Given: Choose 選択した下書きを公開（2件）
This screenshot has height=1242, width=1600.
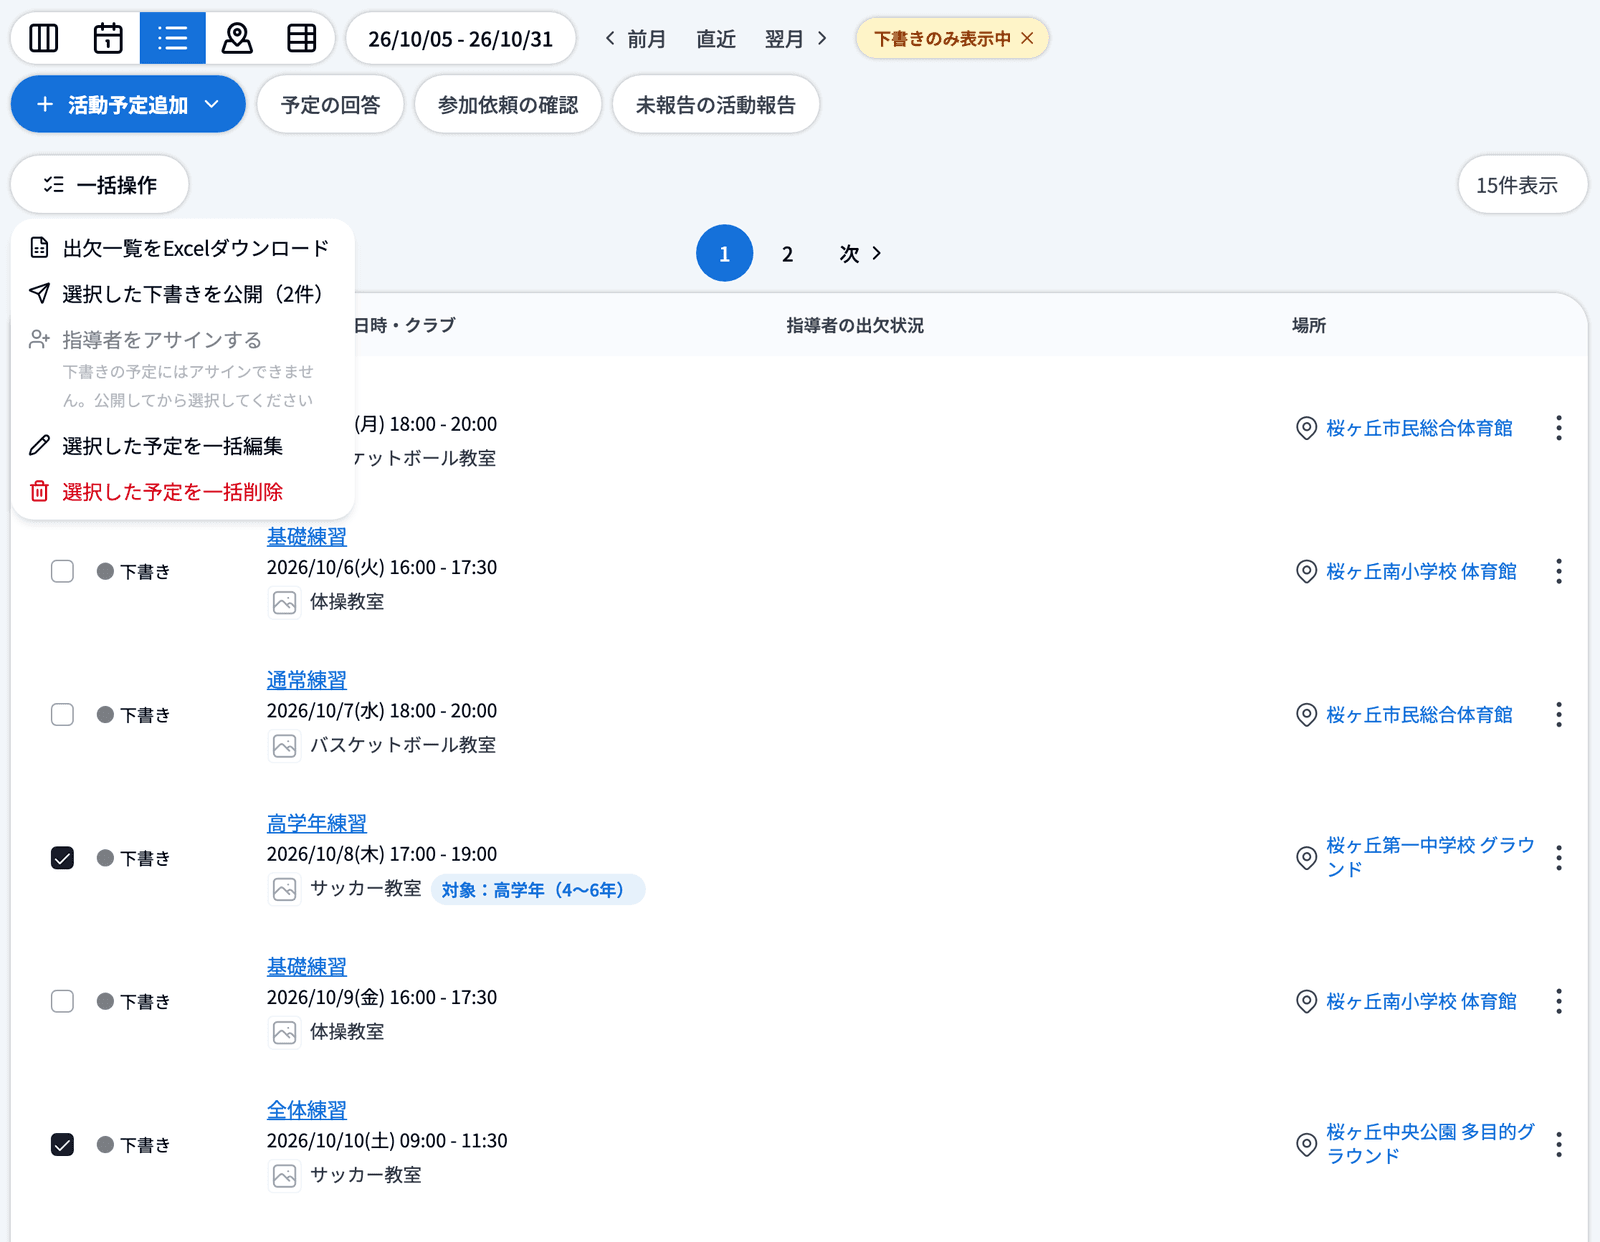Looking at the screenshot, I should 182,294.
